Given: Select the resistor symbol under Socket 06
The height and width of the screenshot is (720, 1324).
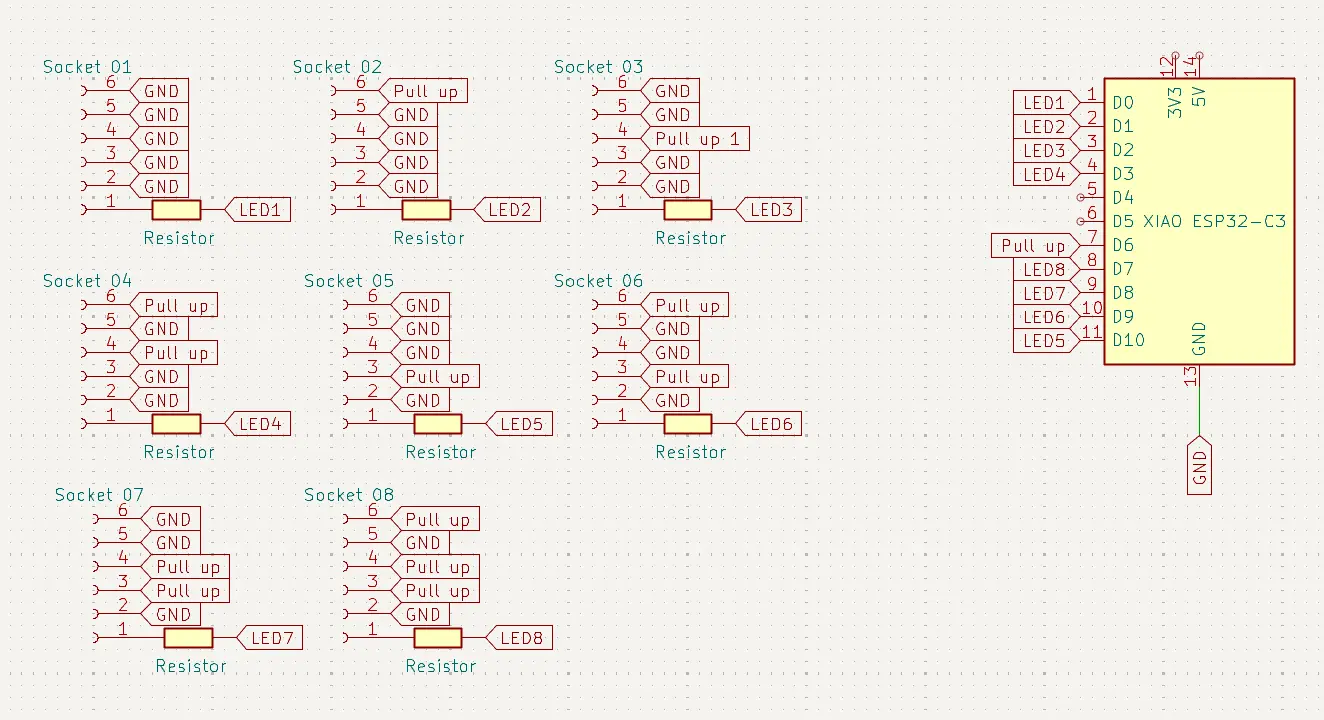Looking at the screenshot, I should click(x=688, y=424).
